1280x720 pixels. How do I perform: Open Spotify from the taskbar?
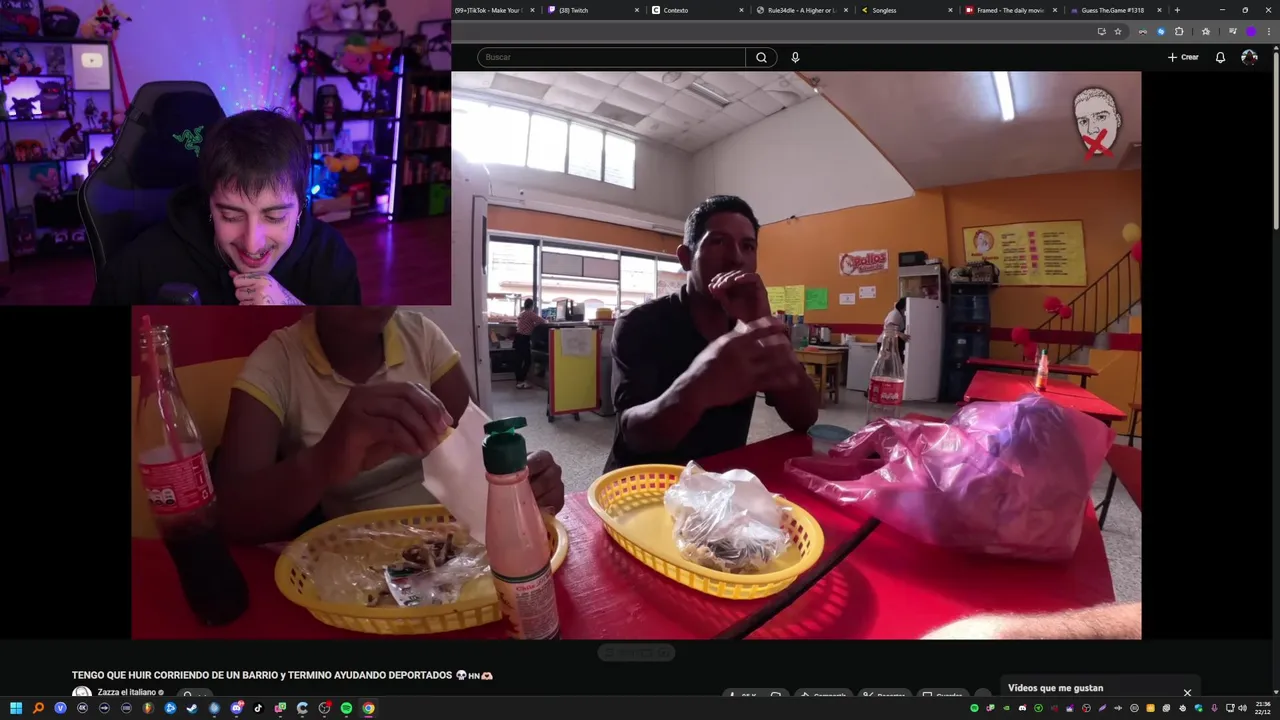tap(346, 708)
